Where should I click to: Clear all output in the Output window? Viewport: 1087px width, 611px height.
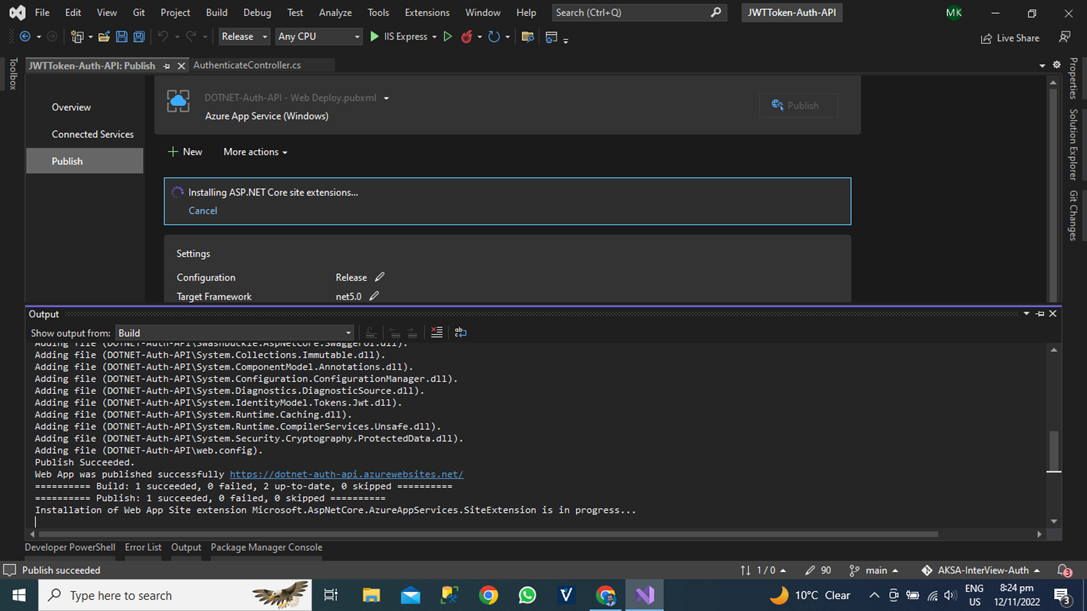coord(436,333)
